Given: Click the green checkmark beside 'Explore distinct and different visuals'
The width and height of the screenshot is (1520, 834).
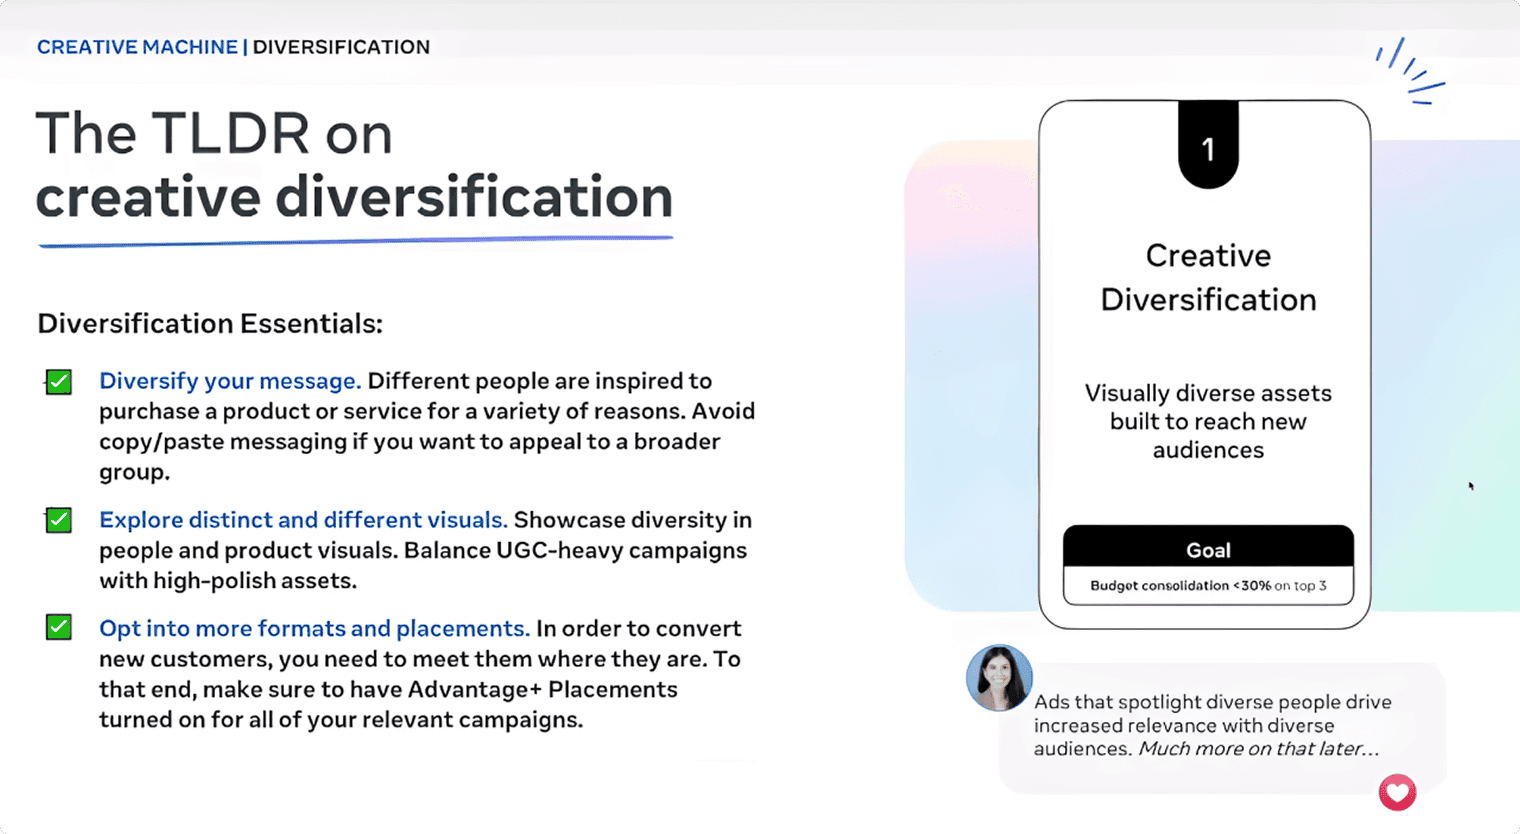Looking at the screenshot, I should (58, 520).
